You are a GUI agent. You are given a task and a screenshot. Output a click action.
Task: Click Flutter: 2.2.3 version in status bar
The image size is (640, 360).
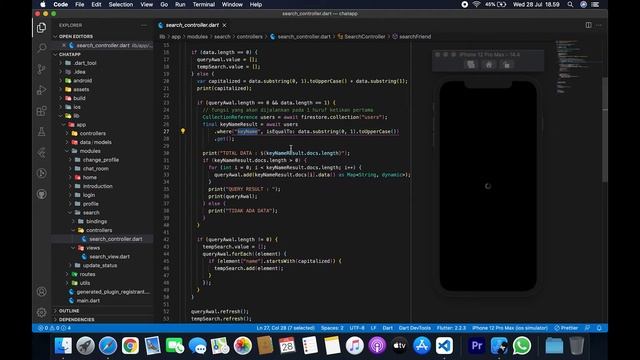click(x=451, y=328)
